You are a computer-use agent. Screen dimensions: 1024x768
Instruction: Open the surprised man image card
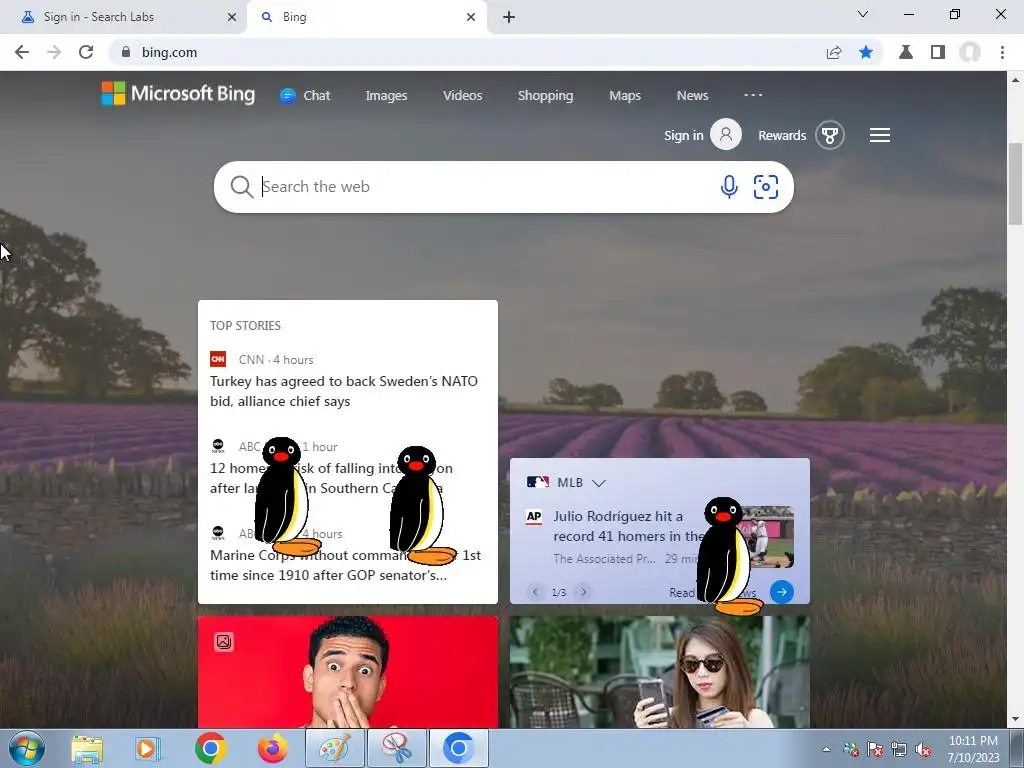pos(347,672)
